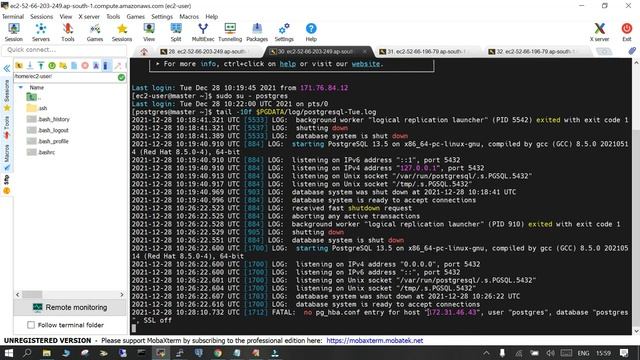Open the Servers toolbar icon
The width and height of the screenshot is (640, 360).
pyautogui.click(x=41, y=32)
